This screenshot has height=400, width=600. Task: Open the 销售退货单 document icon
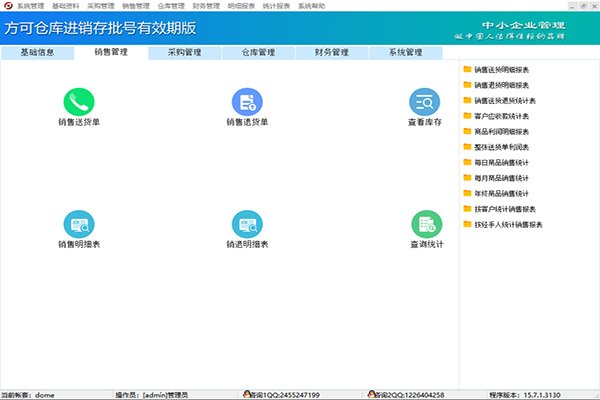pos(247,102)
